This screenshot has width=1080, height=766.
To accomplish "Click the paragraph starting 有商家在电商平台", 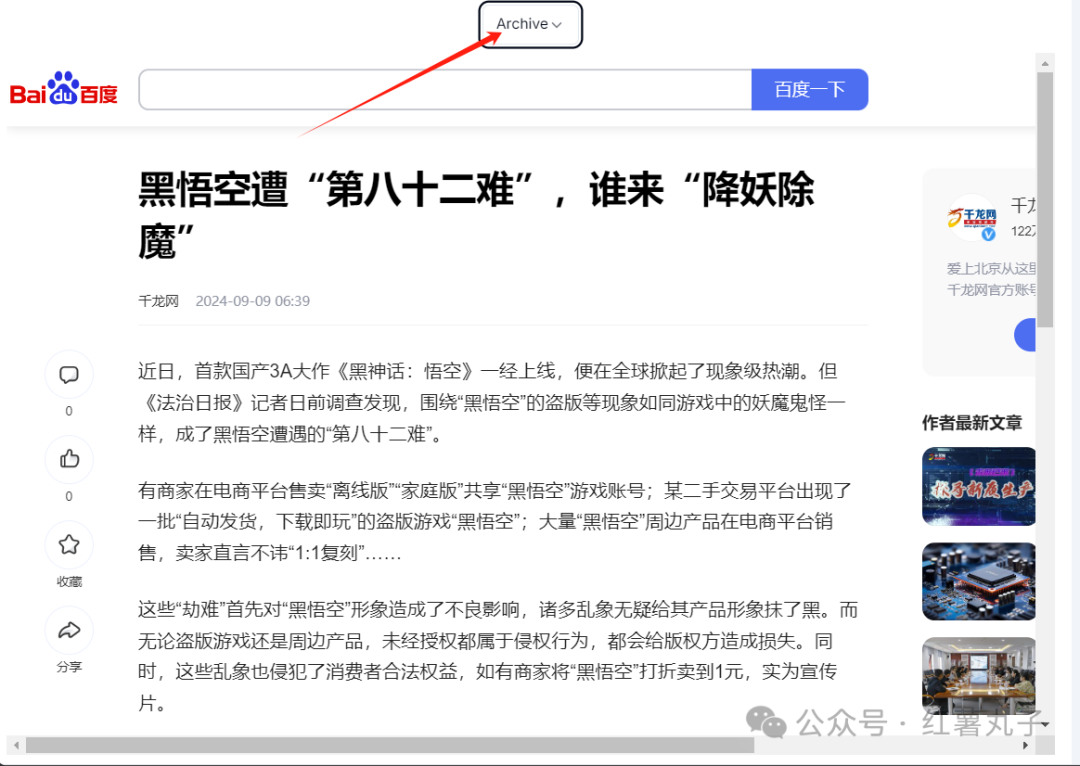I will pos(495,521).
